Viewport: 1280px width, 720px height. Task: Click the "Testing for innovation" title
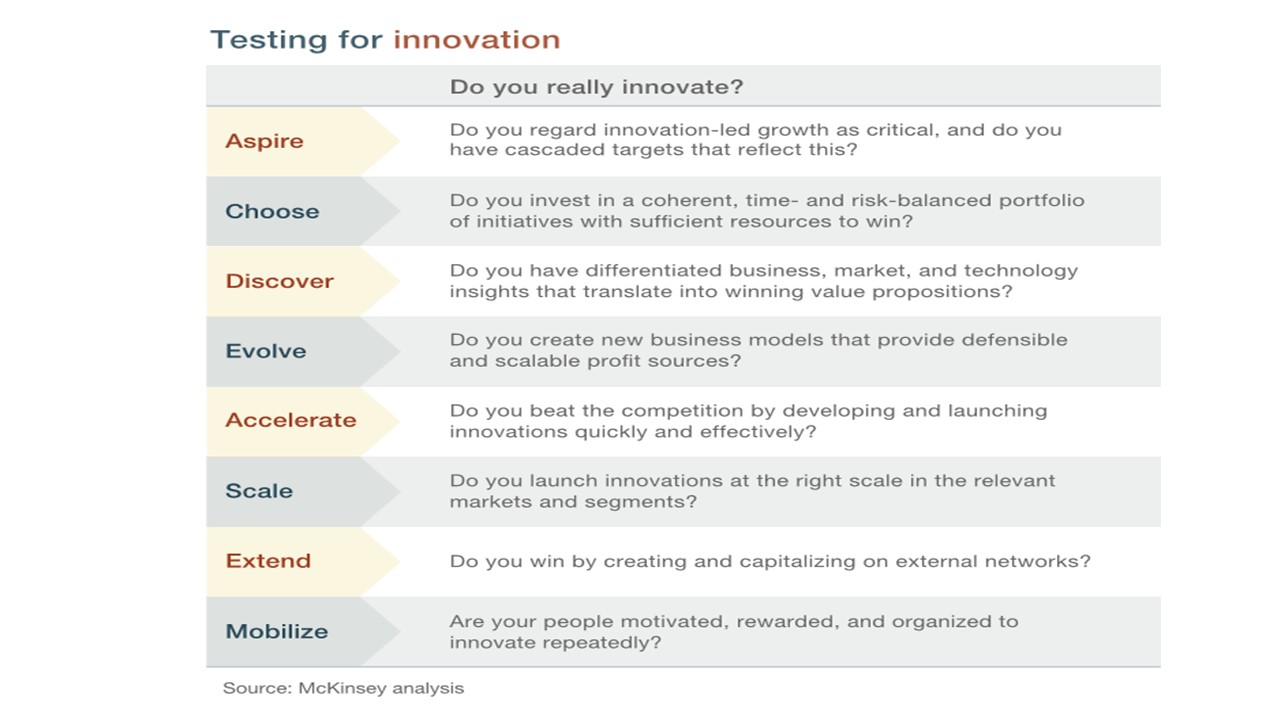384,40
